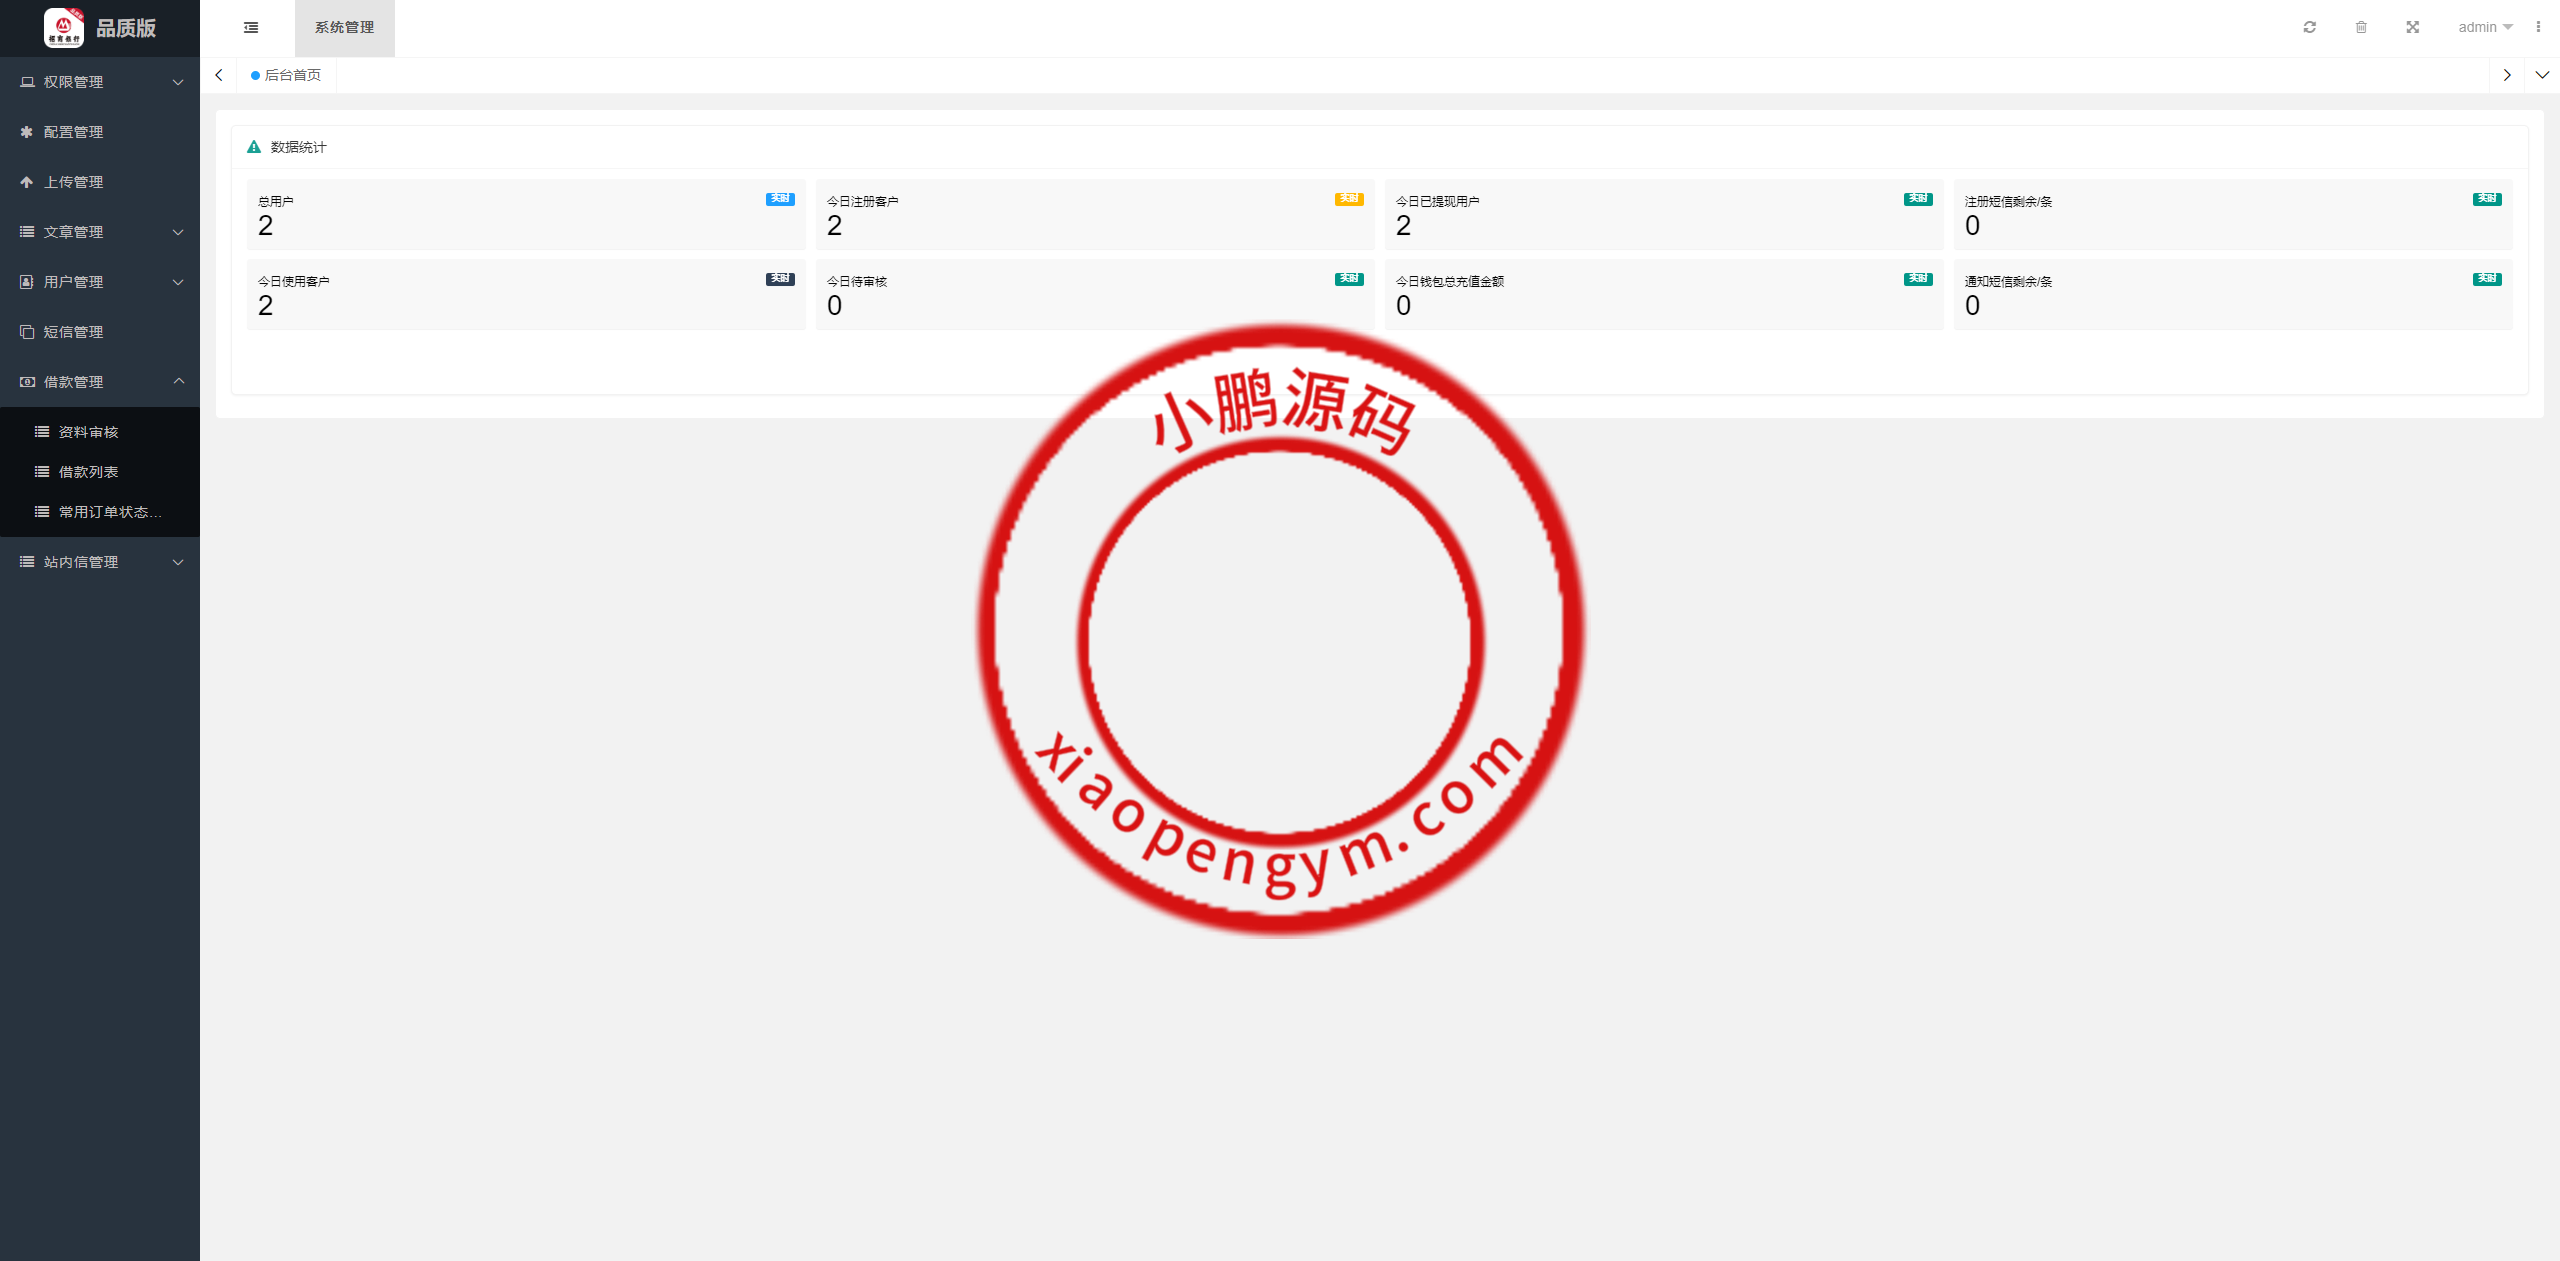
Task: Click the 配置管理 asterisk icon in the sidebar
Action: pos(26,131)
